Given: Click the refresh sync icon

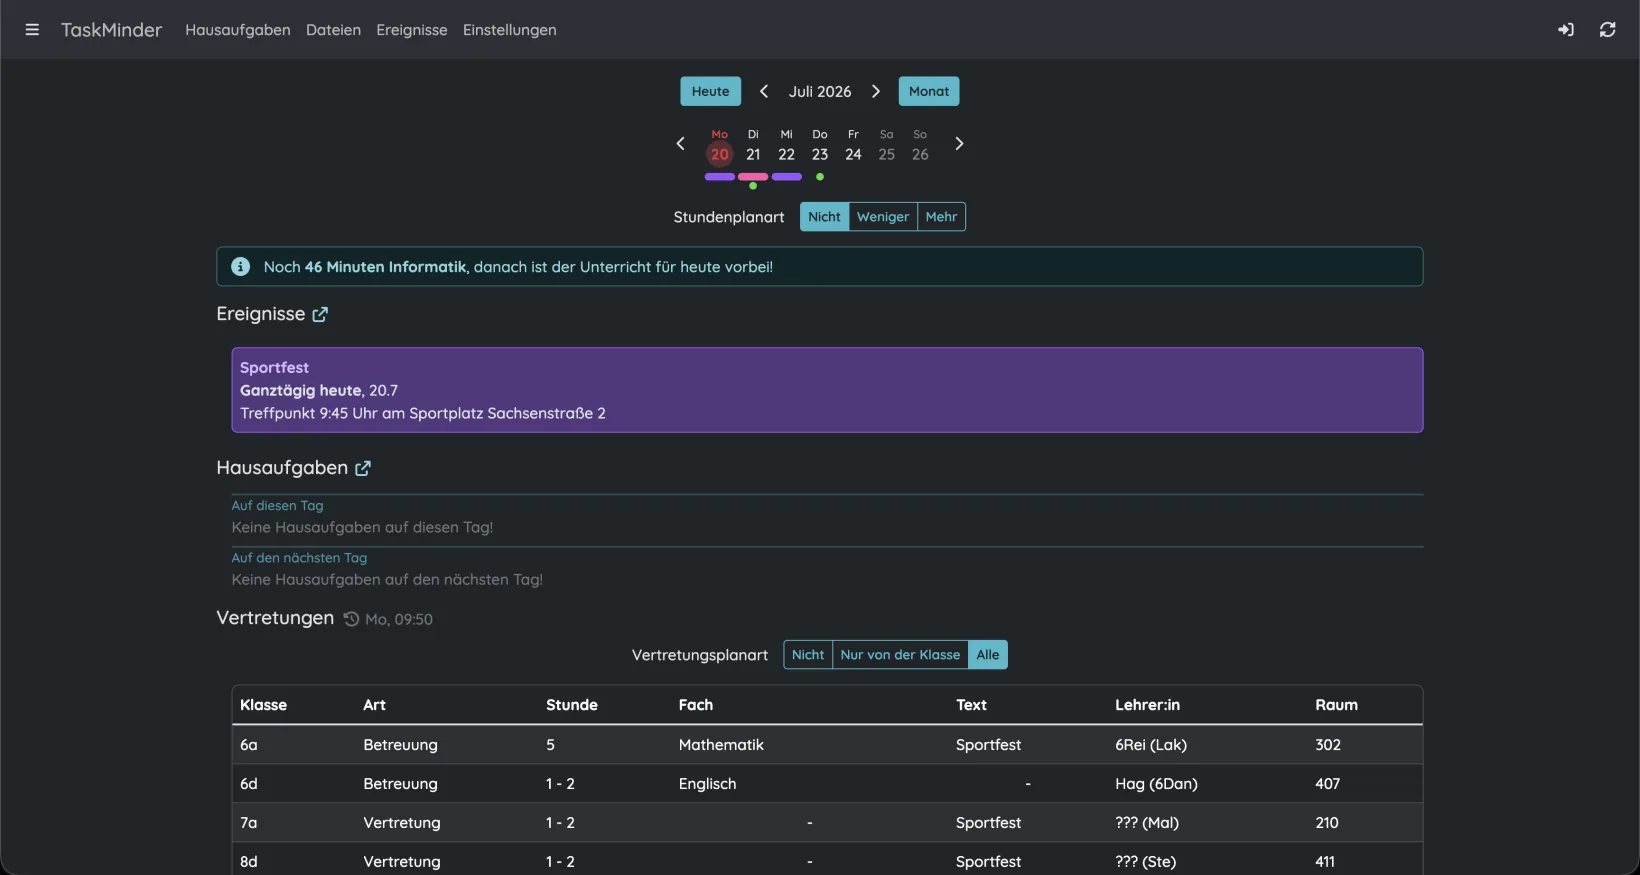Looking at the screenshot, I should [x=1608, y=30].
